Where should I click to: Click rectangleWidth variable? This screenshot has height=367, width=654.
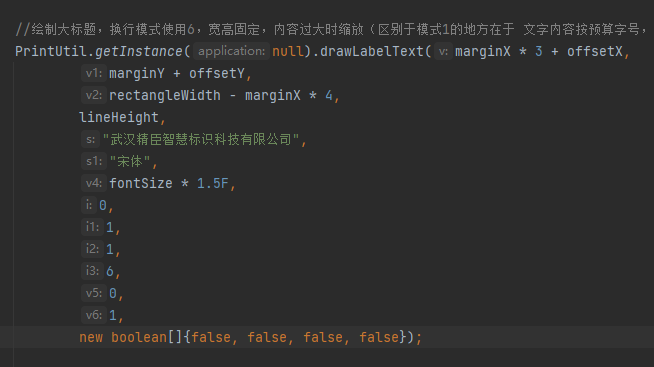165,96
